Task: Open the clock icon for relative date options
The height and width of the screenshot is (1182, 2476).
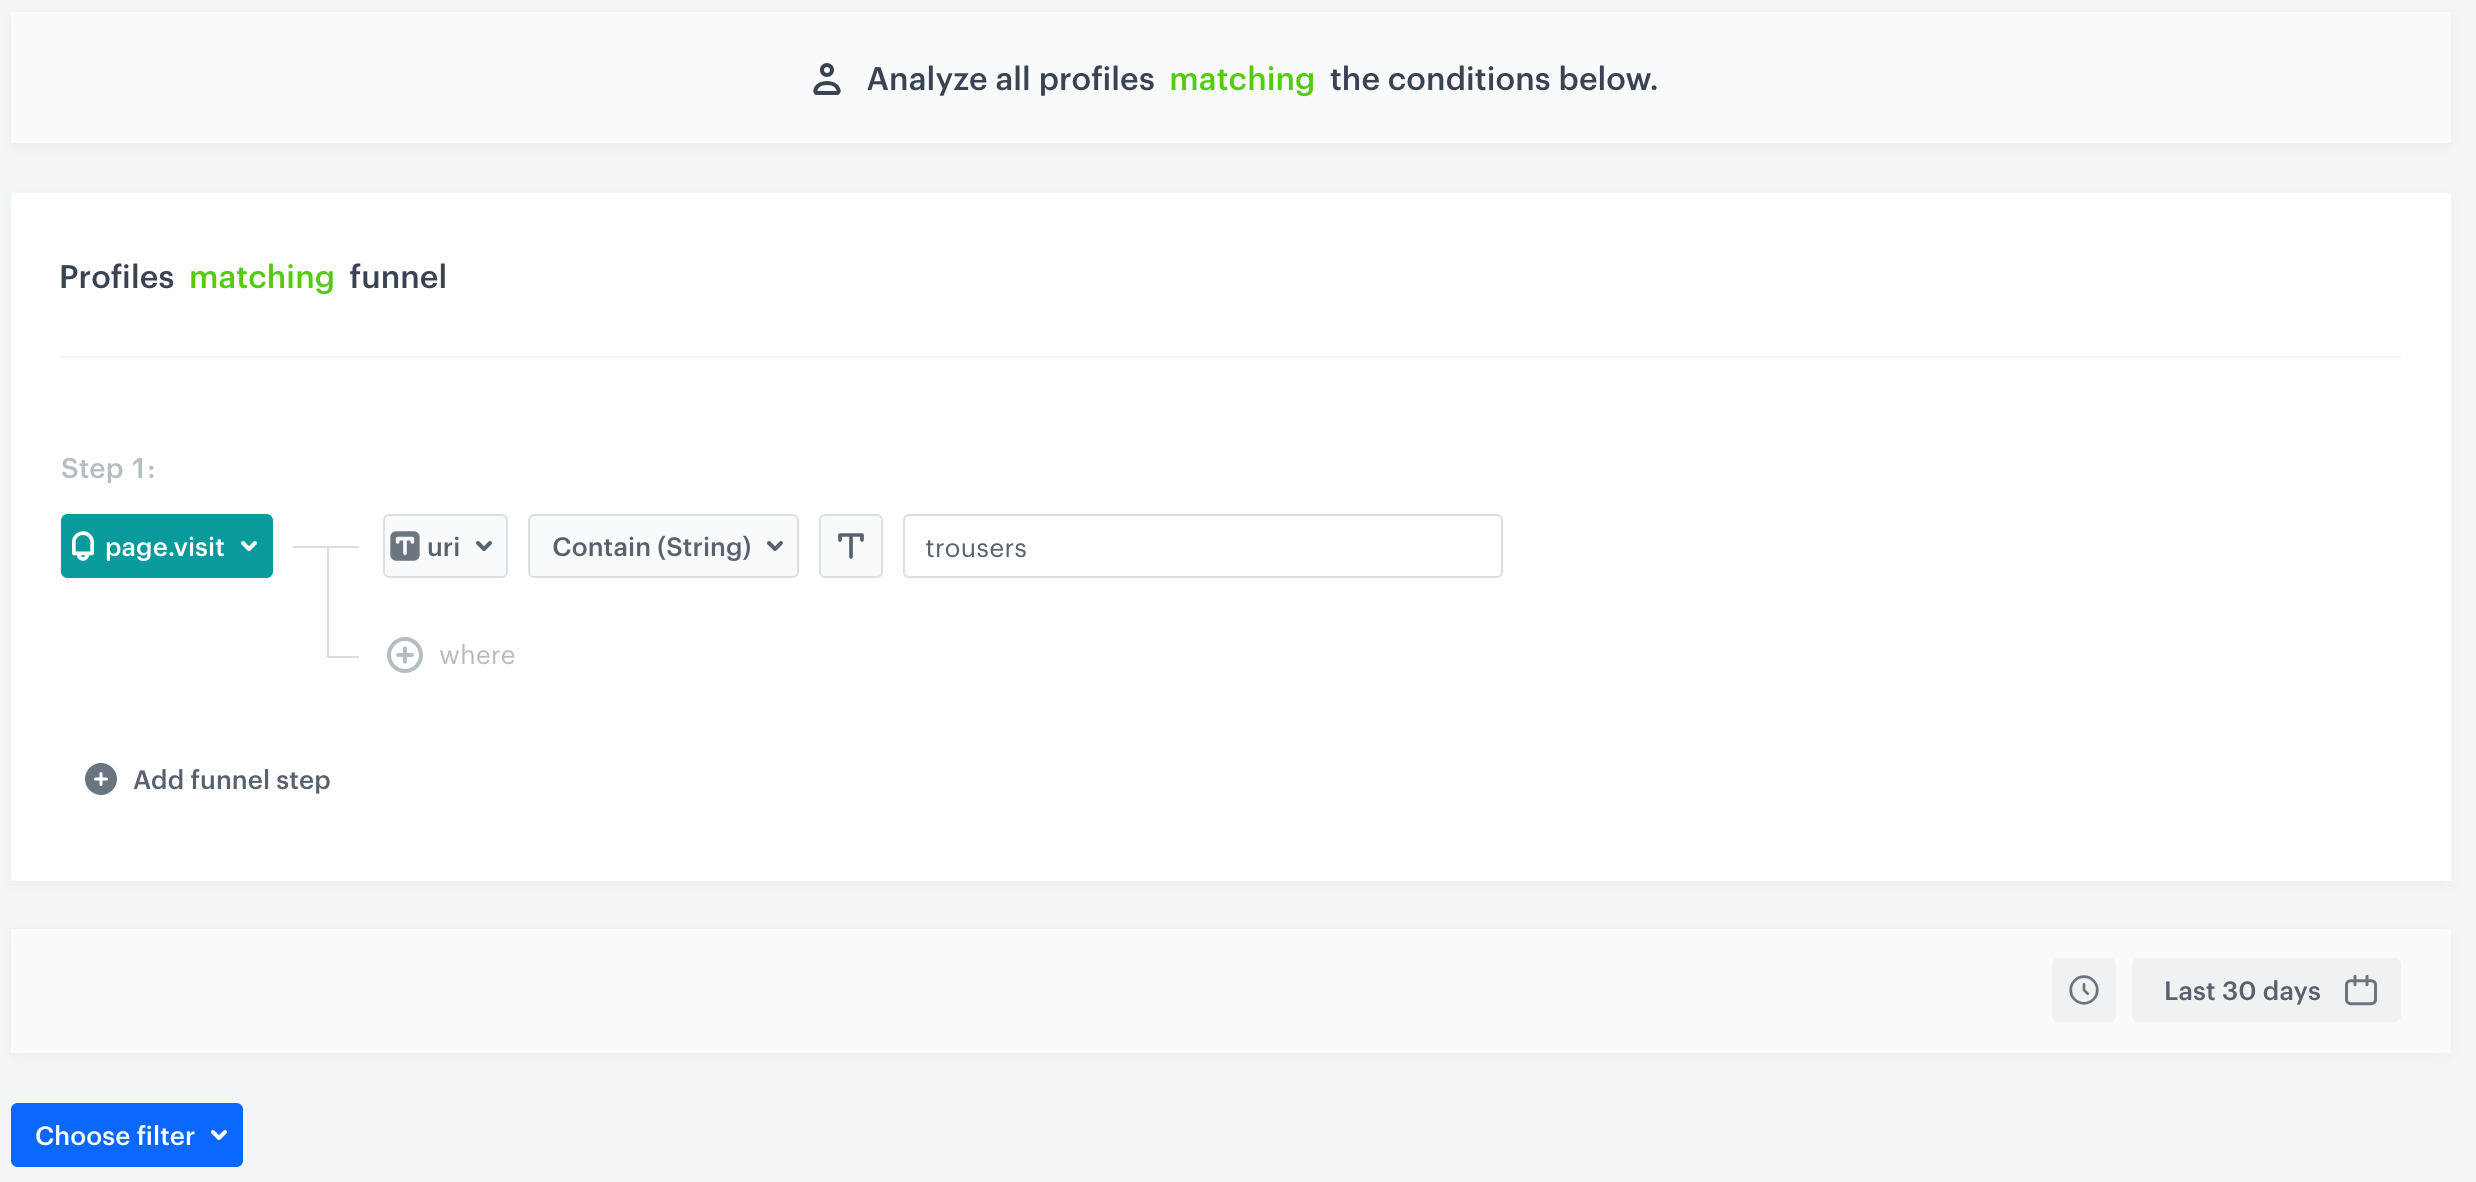Action: pos(2084,990)
